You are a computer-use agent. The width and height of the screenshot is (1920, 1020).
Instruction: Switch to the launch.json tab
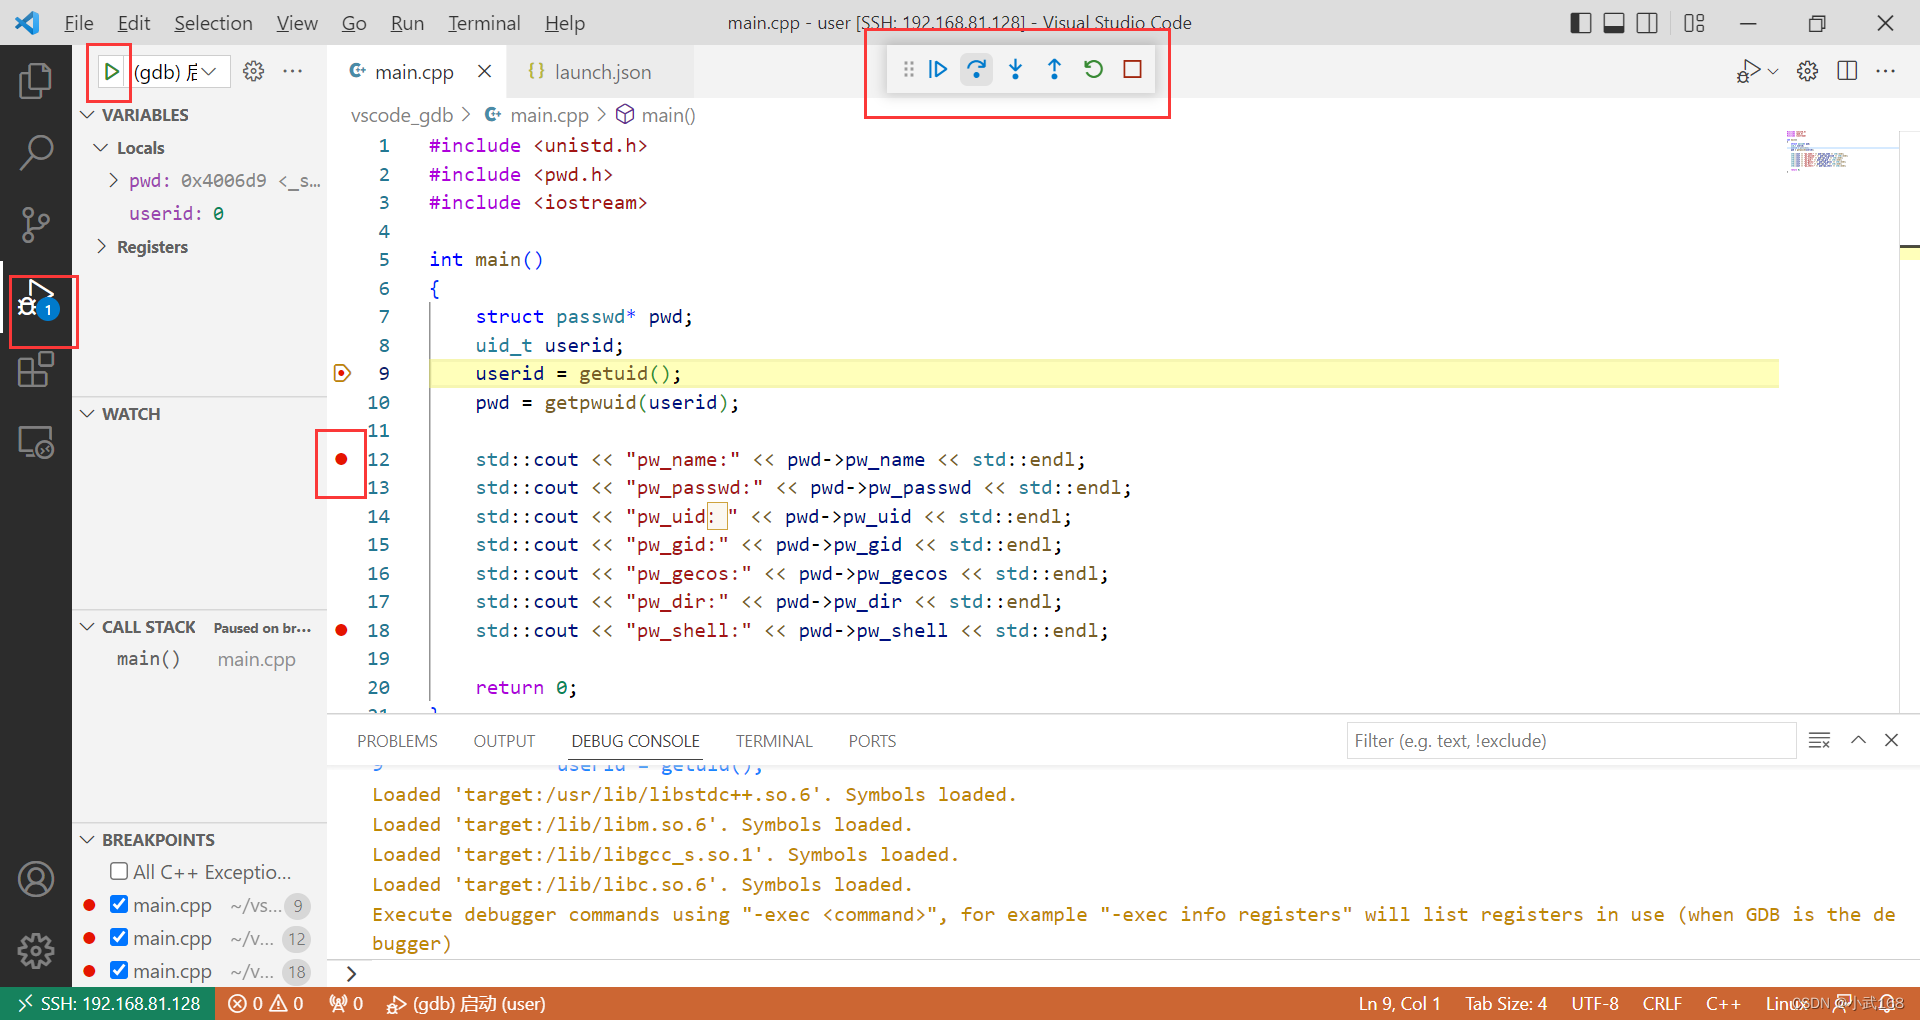[601, 72]
